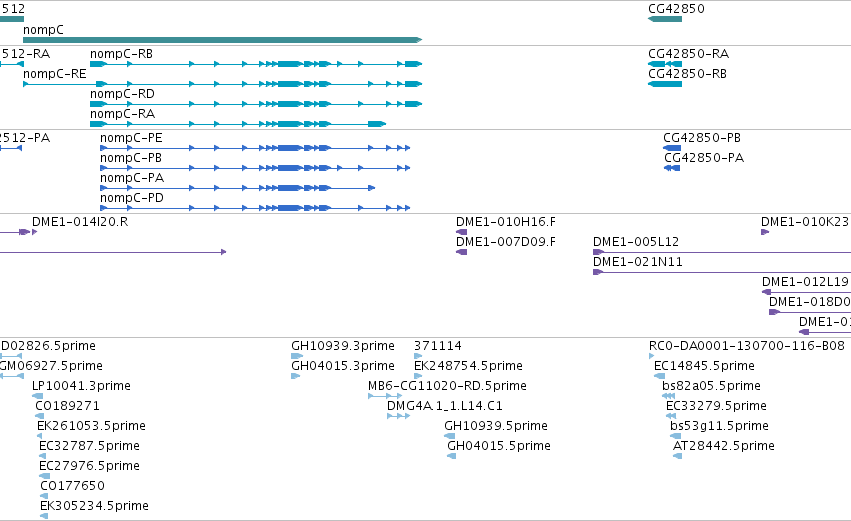Viewport: 851px width, 521px height.
Task: Select DME1-021N11 clone label
Action: (x=638, y=262)
